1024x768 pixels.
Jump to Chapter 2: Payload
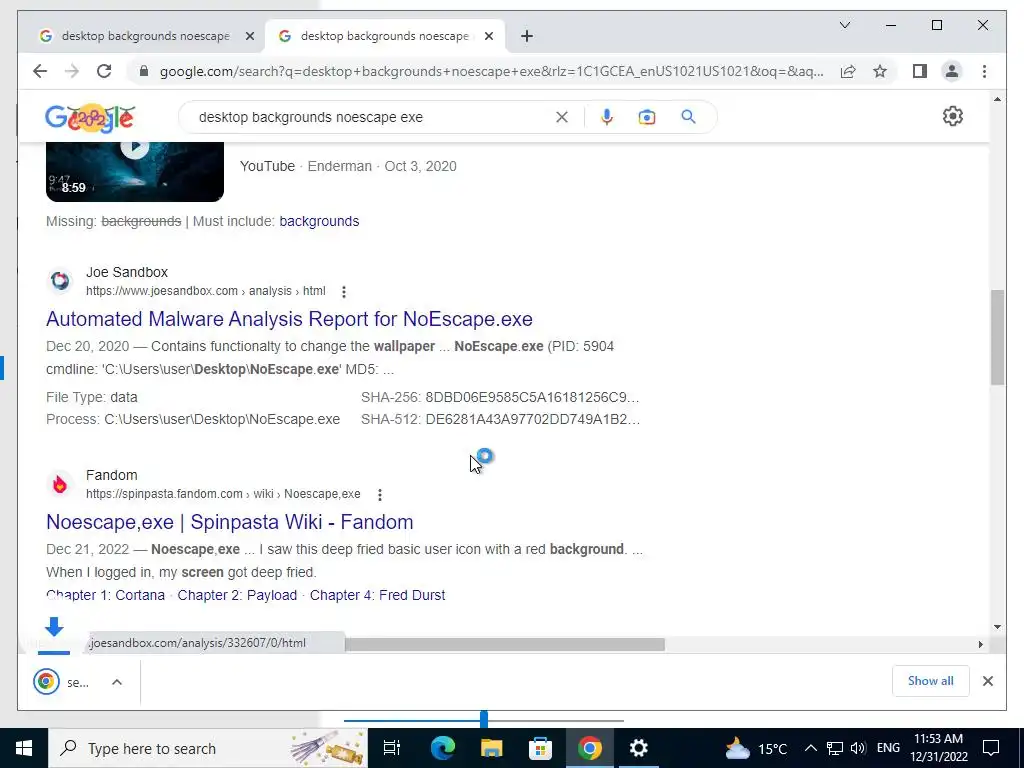(237, 595)
